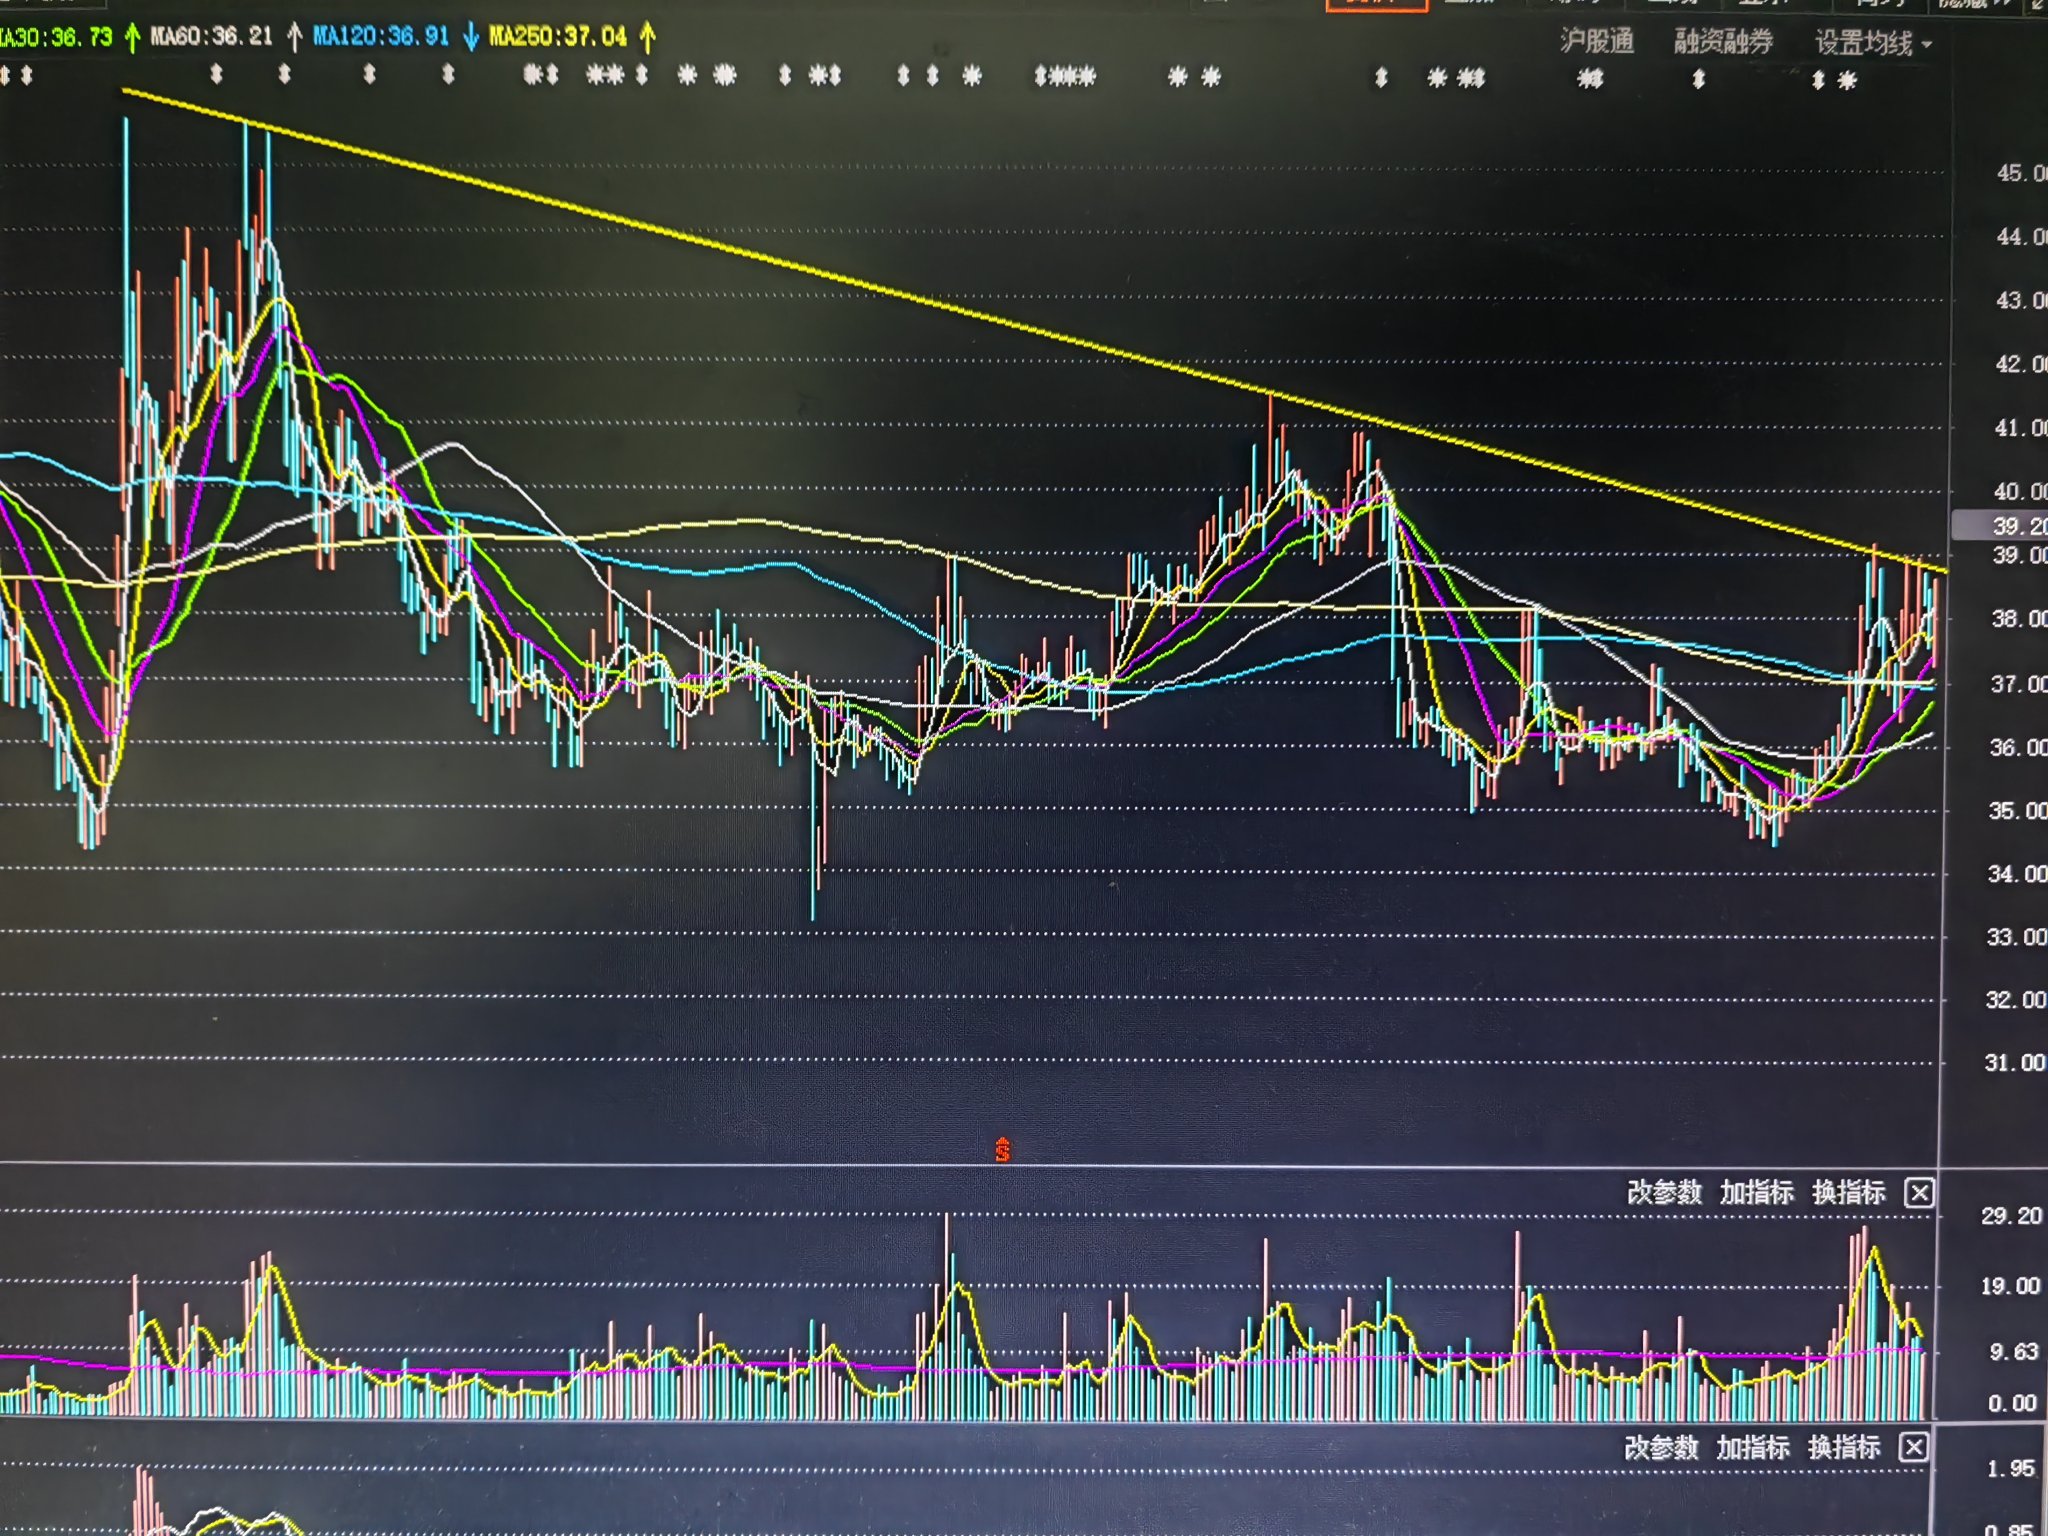Select the orange highlighted tab at top
The image size is (2048, 1536).
[1376, 4]
